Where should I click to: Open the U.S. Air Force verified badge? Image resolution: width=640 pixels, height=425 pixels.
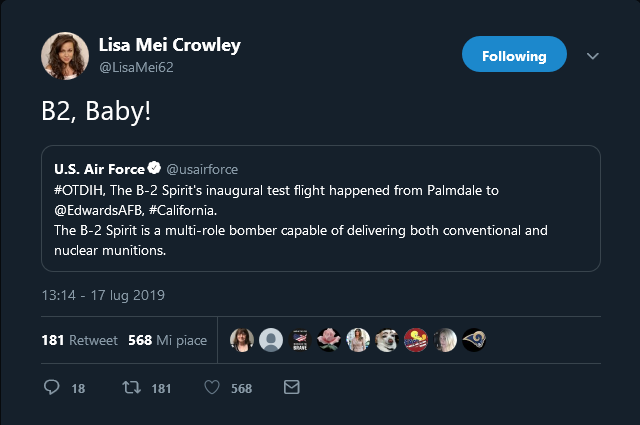[x=155, y=169]
